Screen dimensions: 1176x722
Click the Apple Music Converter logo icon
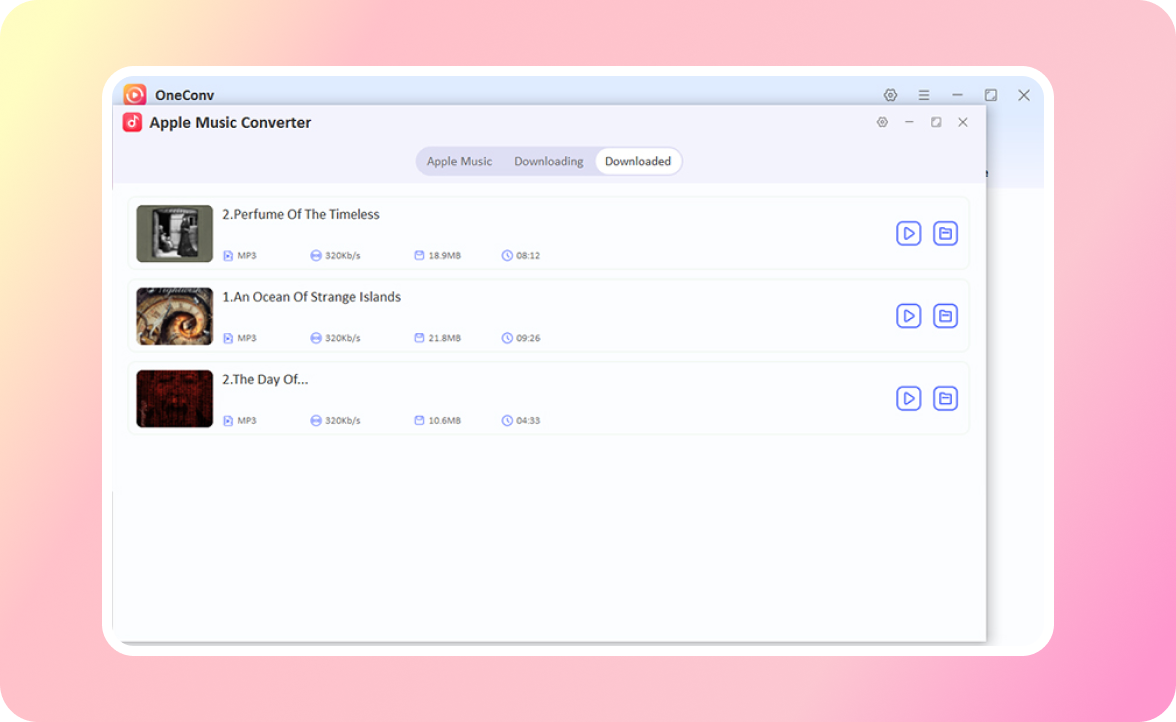point(132,122)
